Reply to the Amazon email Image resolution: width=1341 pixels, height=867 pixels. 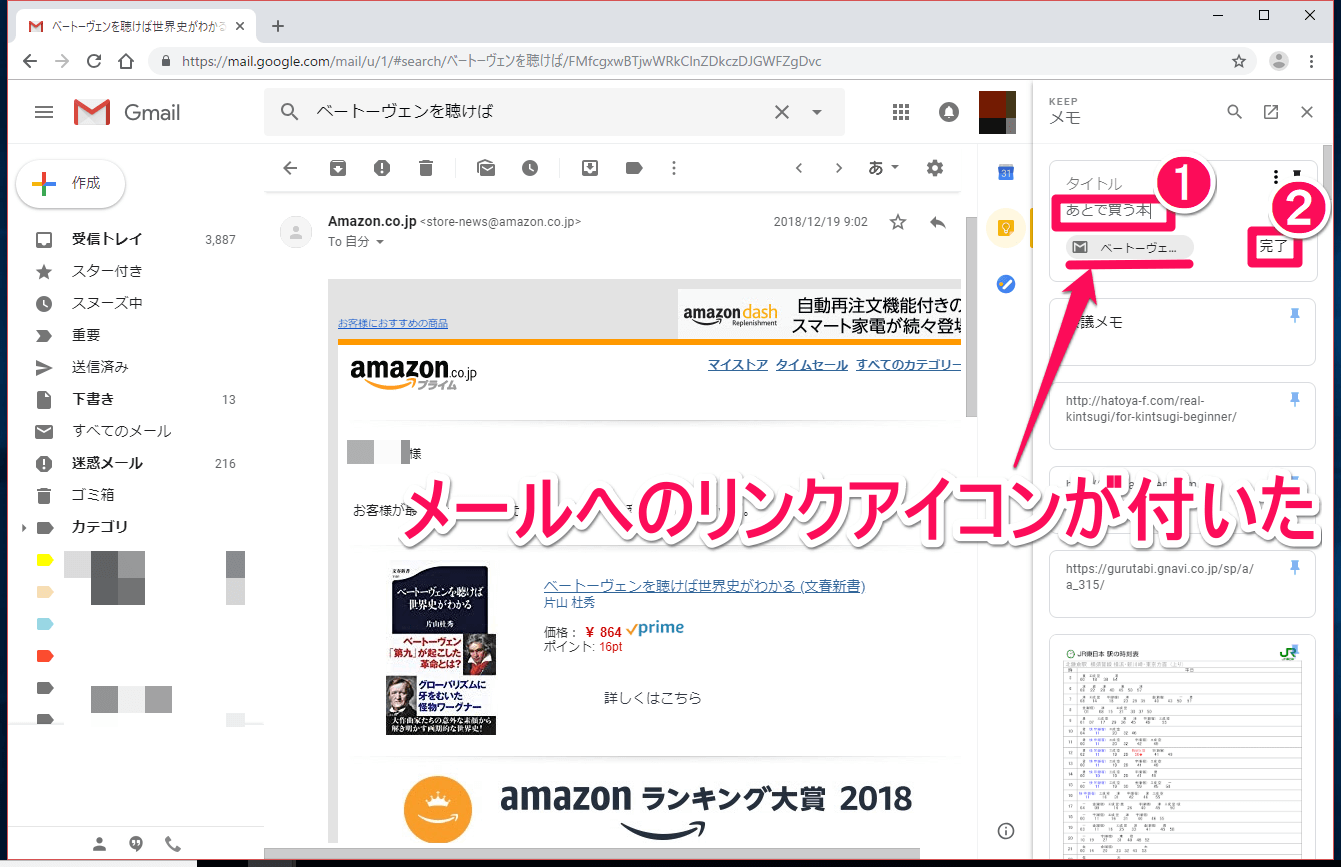tap(938, 222)
